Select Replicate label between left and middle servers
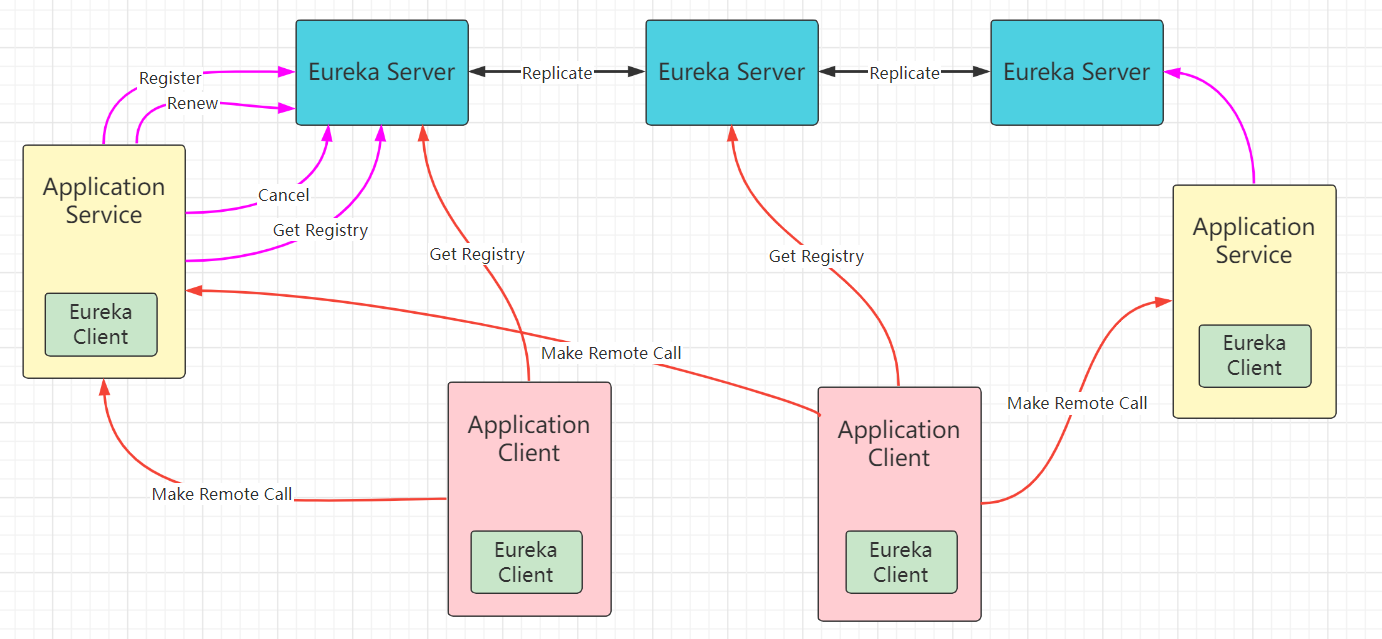 (557, 73)
